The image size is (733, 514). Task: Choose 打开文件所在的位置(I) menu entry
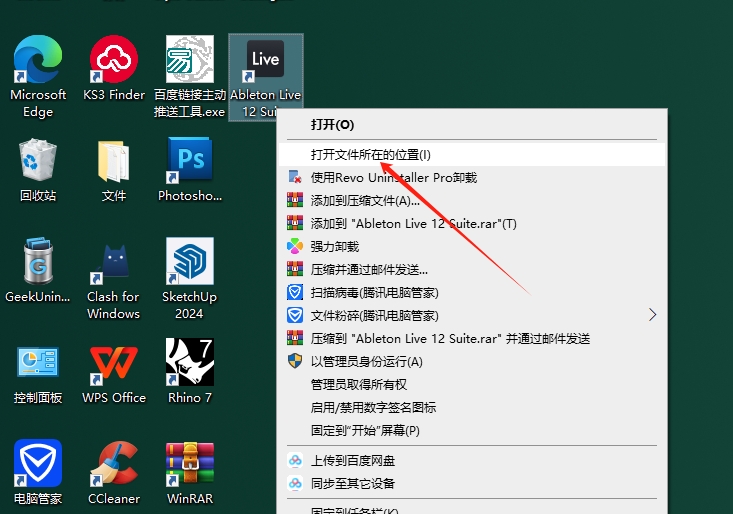point(472,155)
